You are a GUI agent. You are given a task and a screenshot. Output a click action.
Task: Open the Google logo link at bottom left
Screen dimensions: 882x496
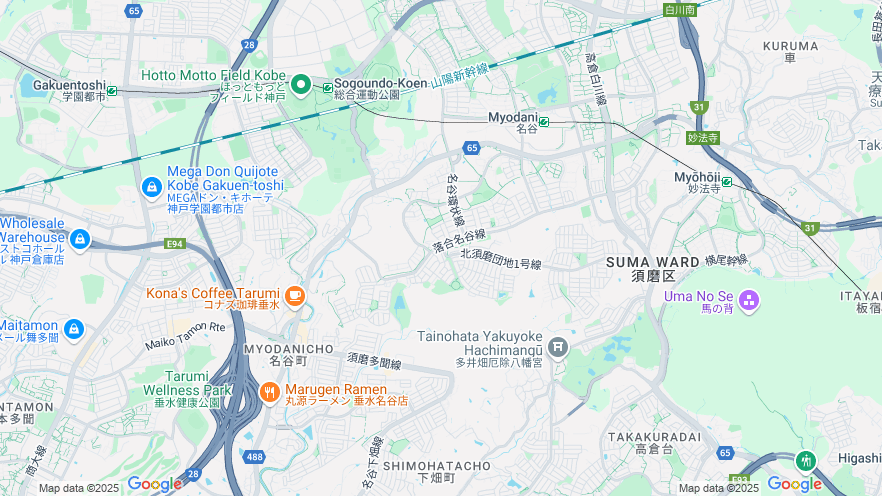click(x=155, y=484)
